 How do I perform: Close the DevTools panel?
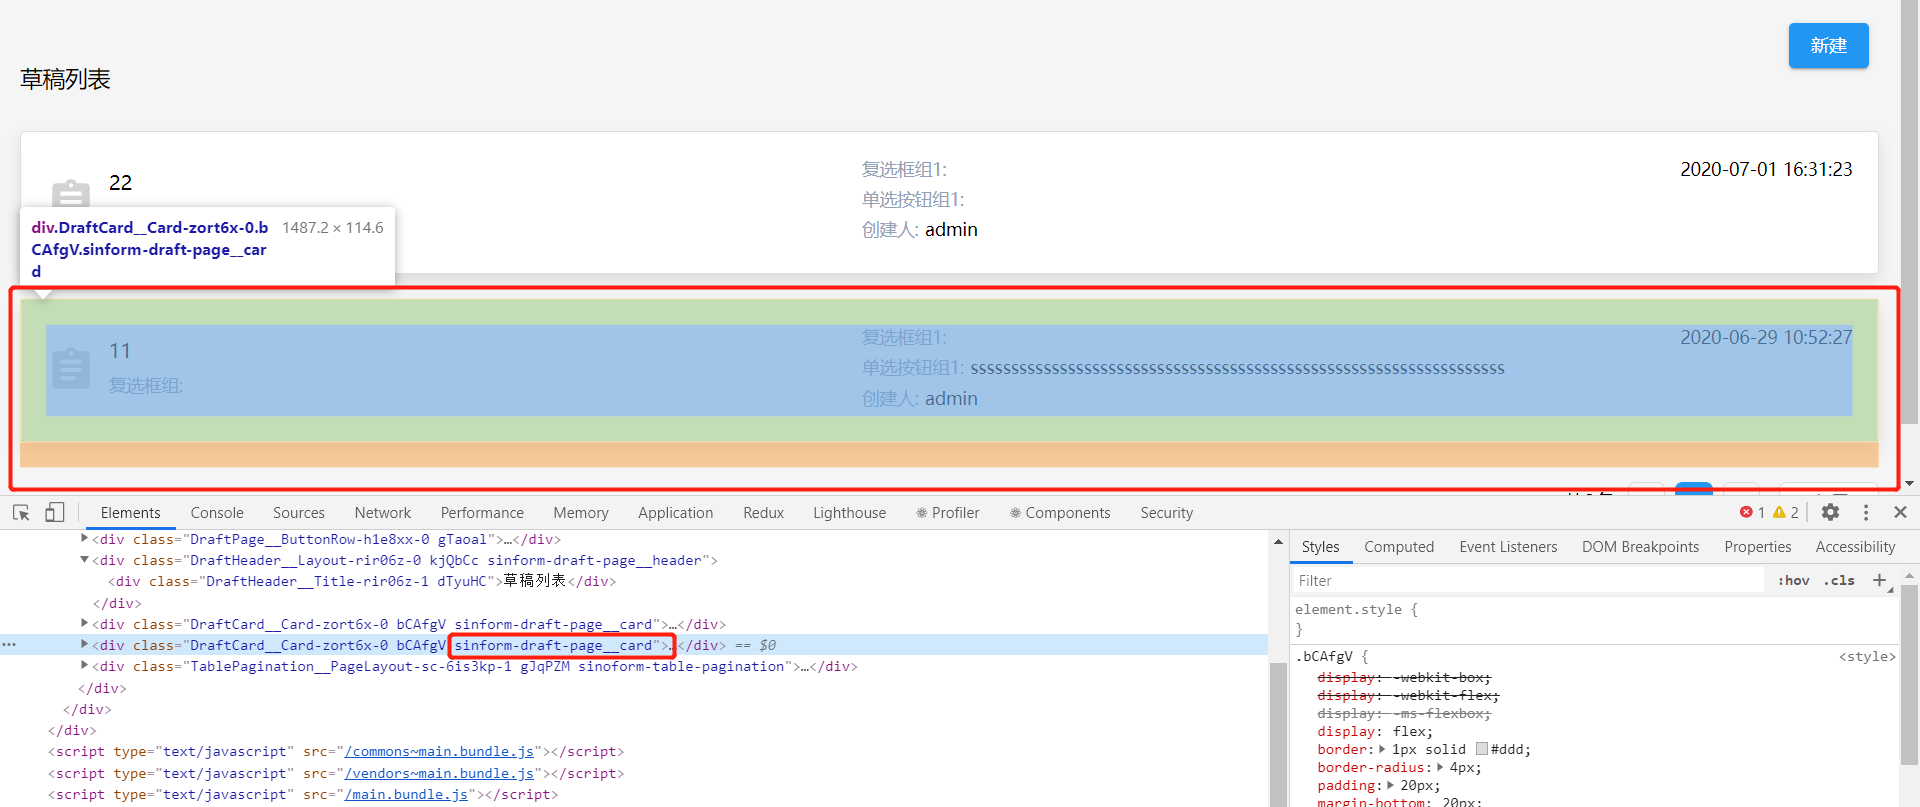tap(1901, 512)
